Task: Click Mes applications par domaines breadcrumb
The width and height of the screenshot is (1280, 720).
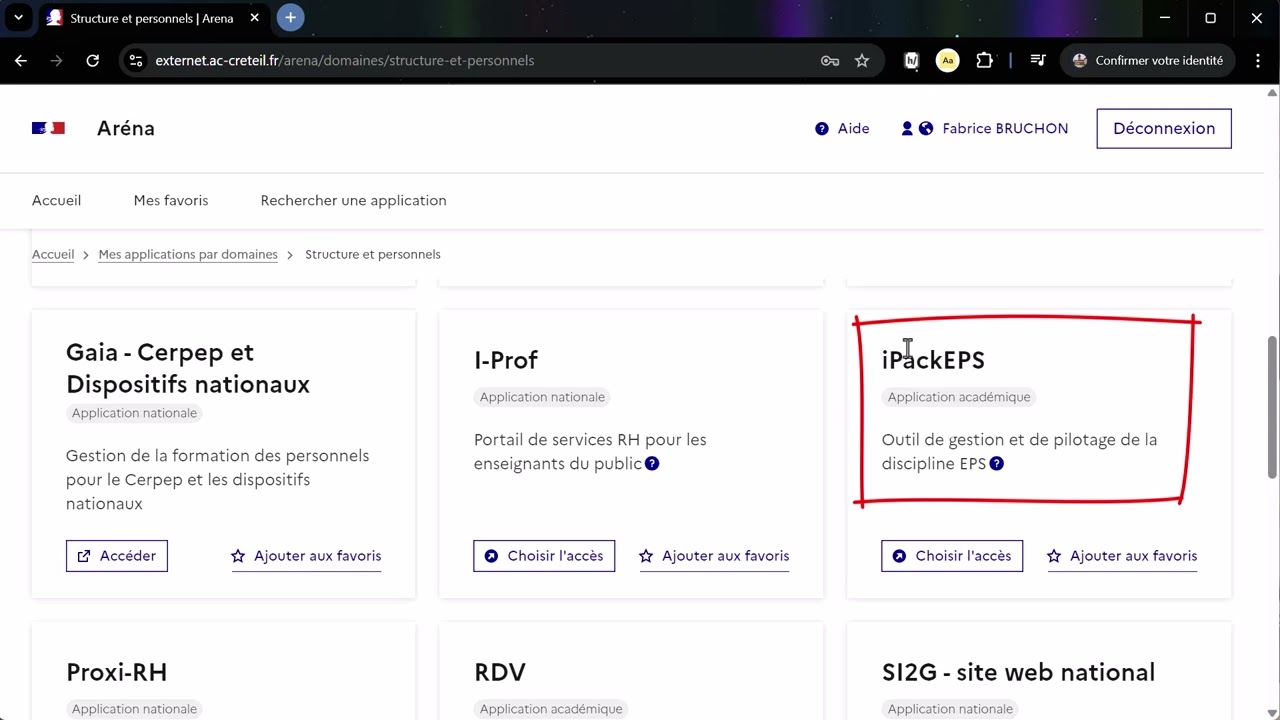Action: point(188,254)
